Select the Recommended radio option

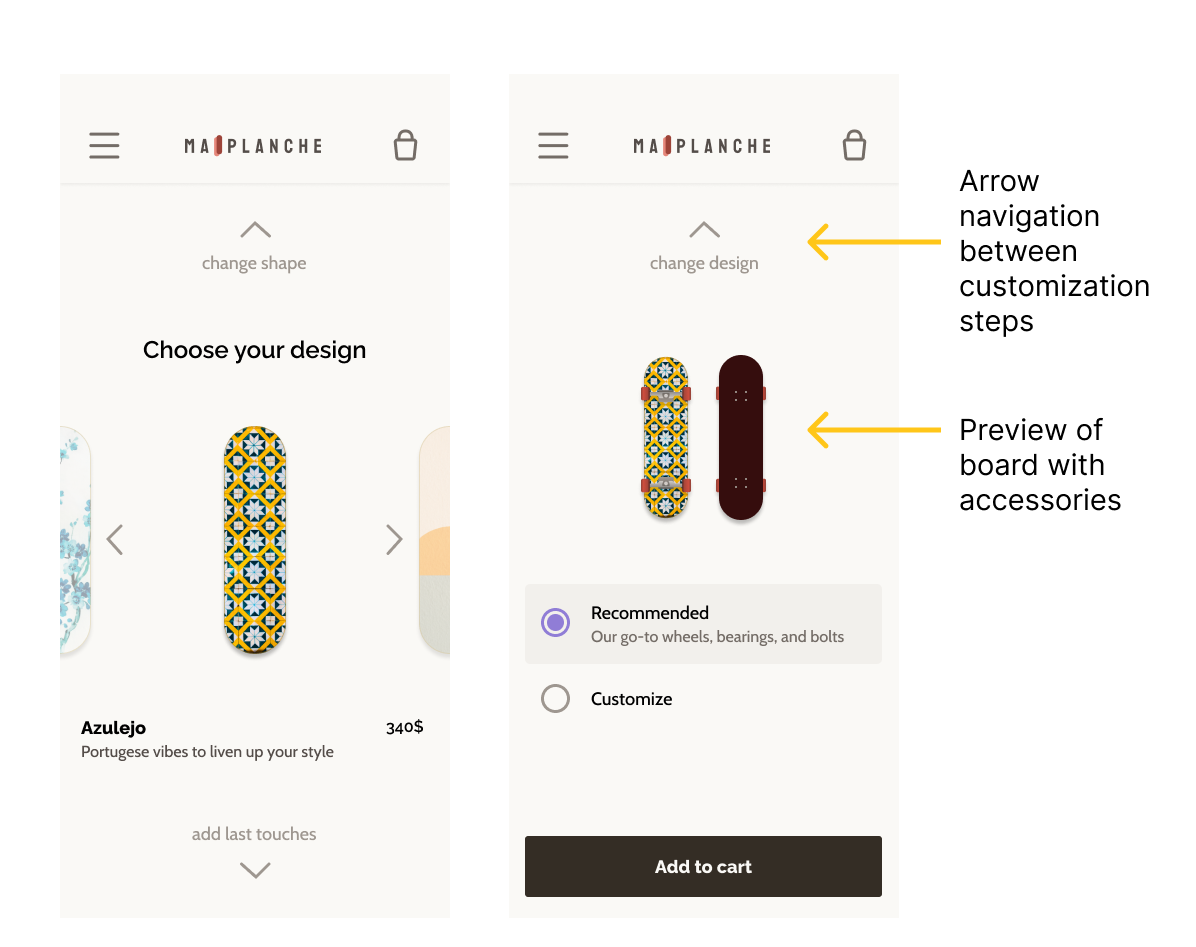(555, 623)
